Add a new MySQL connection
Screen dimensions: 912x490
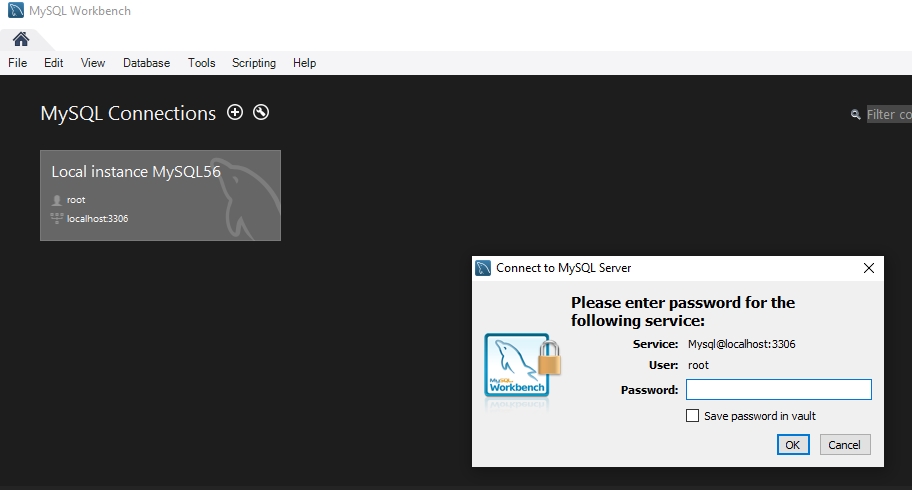pyautogui.click(x=235, y=112)
